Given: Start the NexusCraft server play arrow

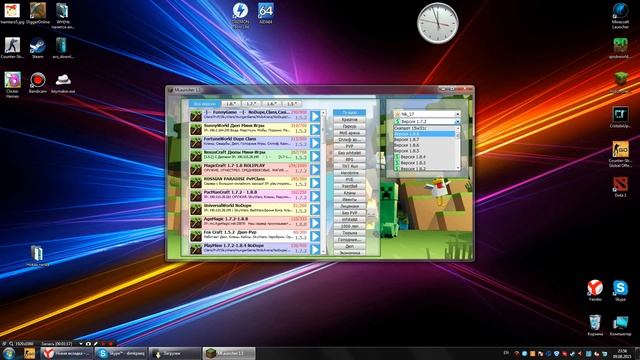Looking at the screenshot, I should (x=315, y=156).
